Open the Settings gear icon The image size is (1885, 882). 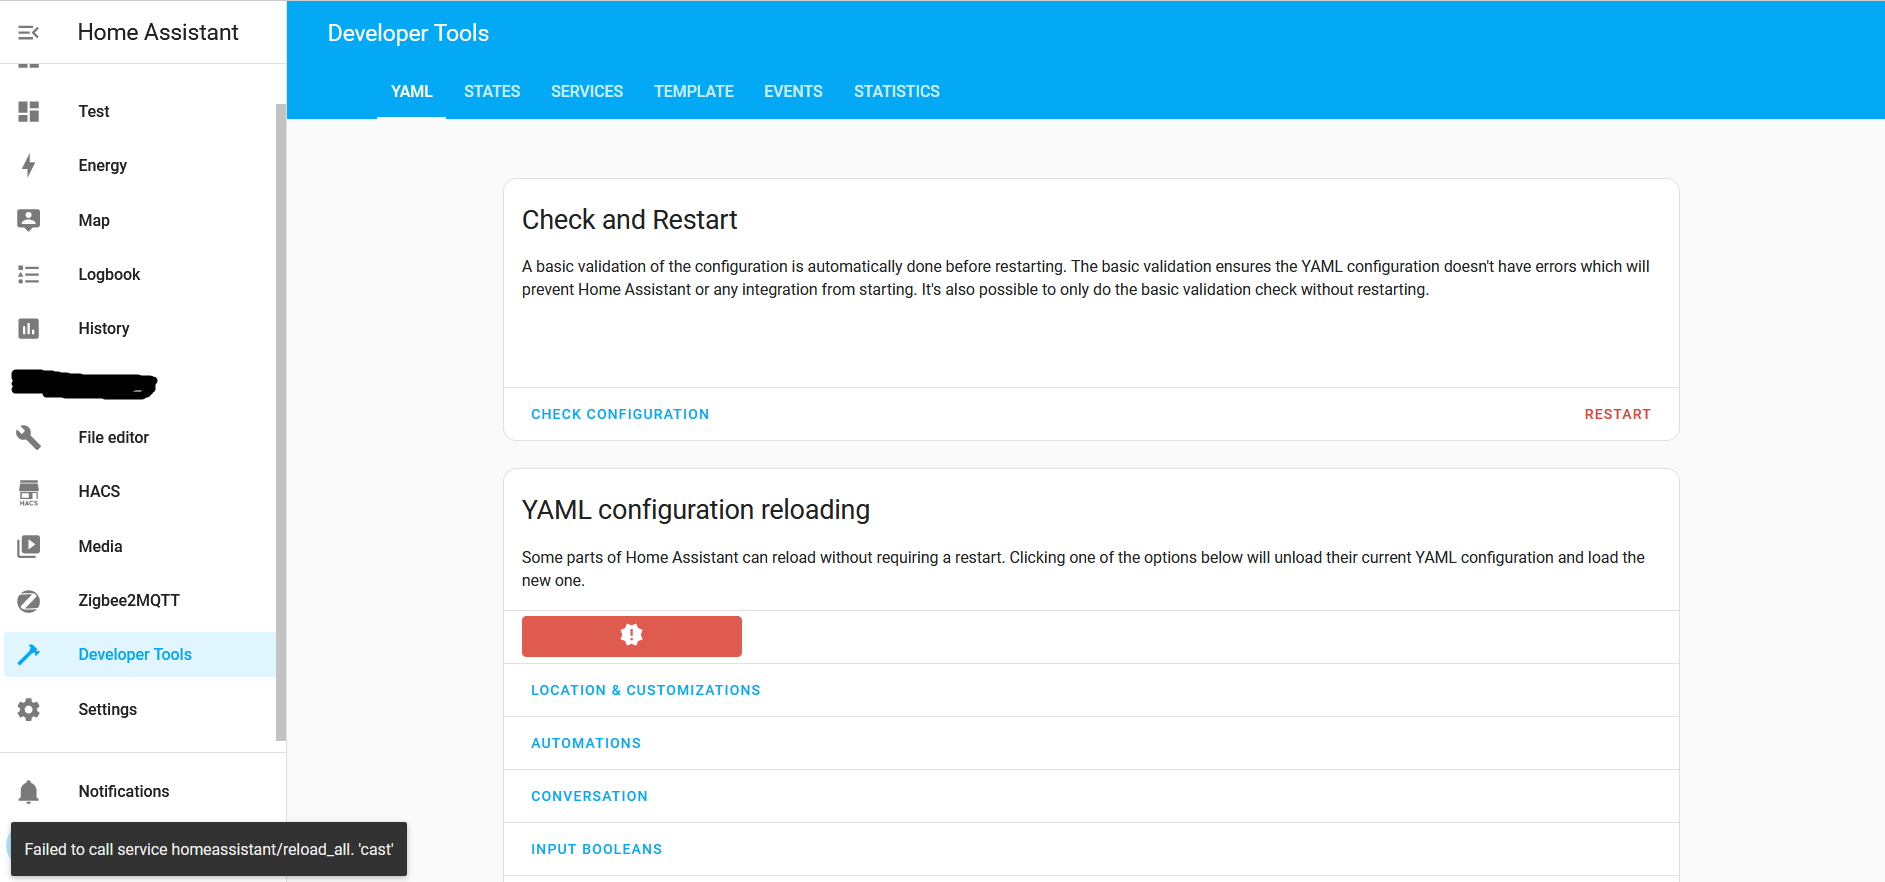point(29,709)
